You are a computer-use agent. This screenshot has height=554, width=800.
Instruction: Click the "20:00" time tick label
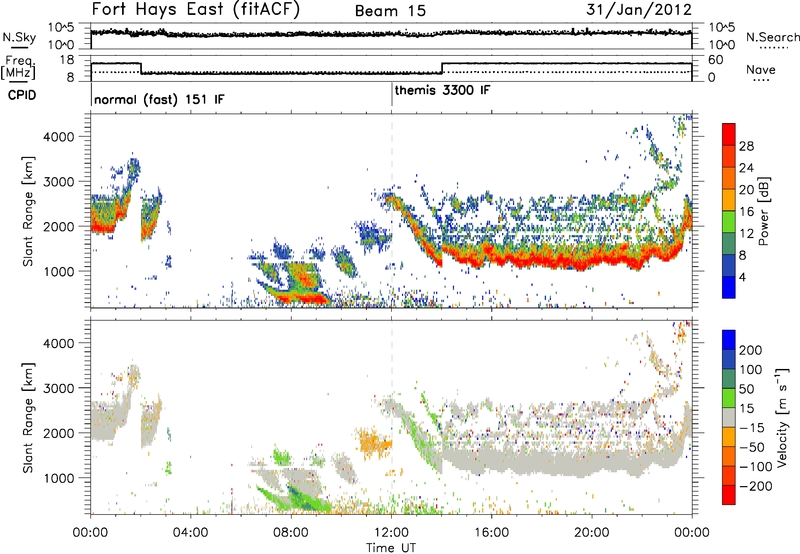(591, 533)
